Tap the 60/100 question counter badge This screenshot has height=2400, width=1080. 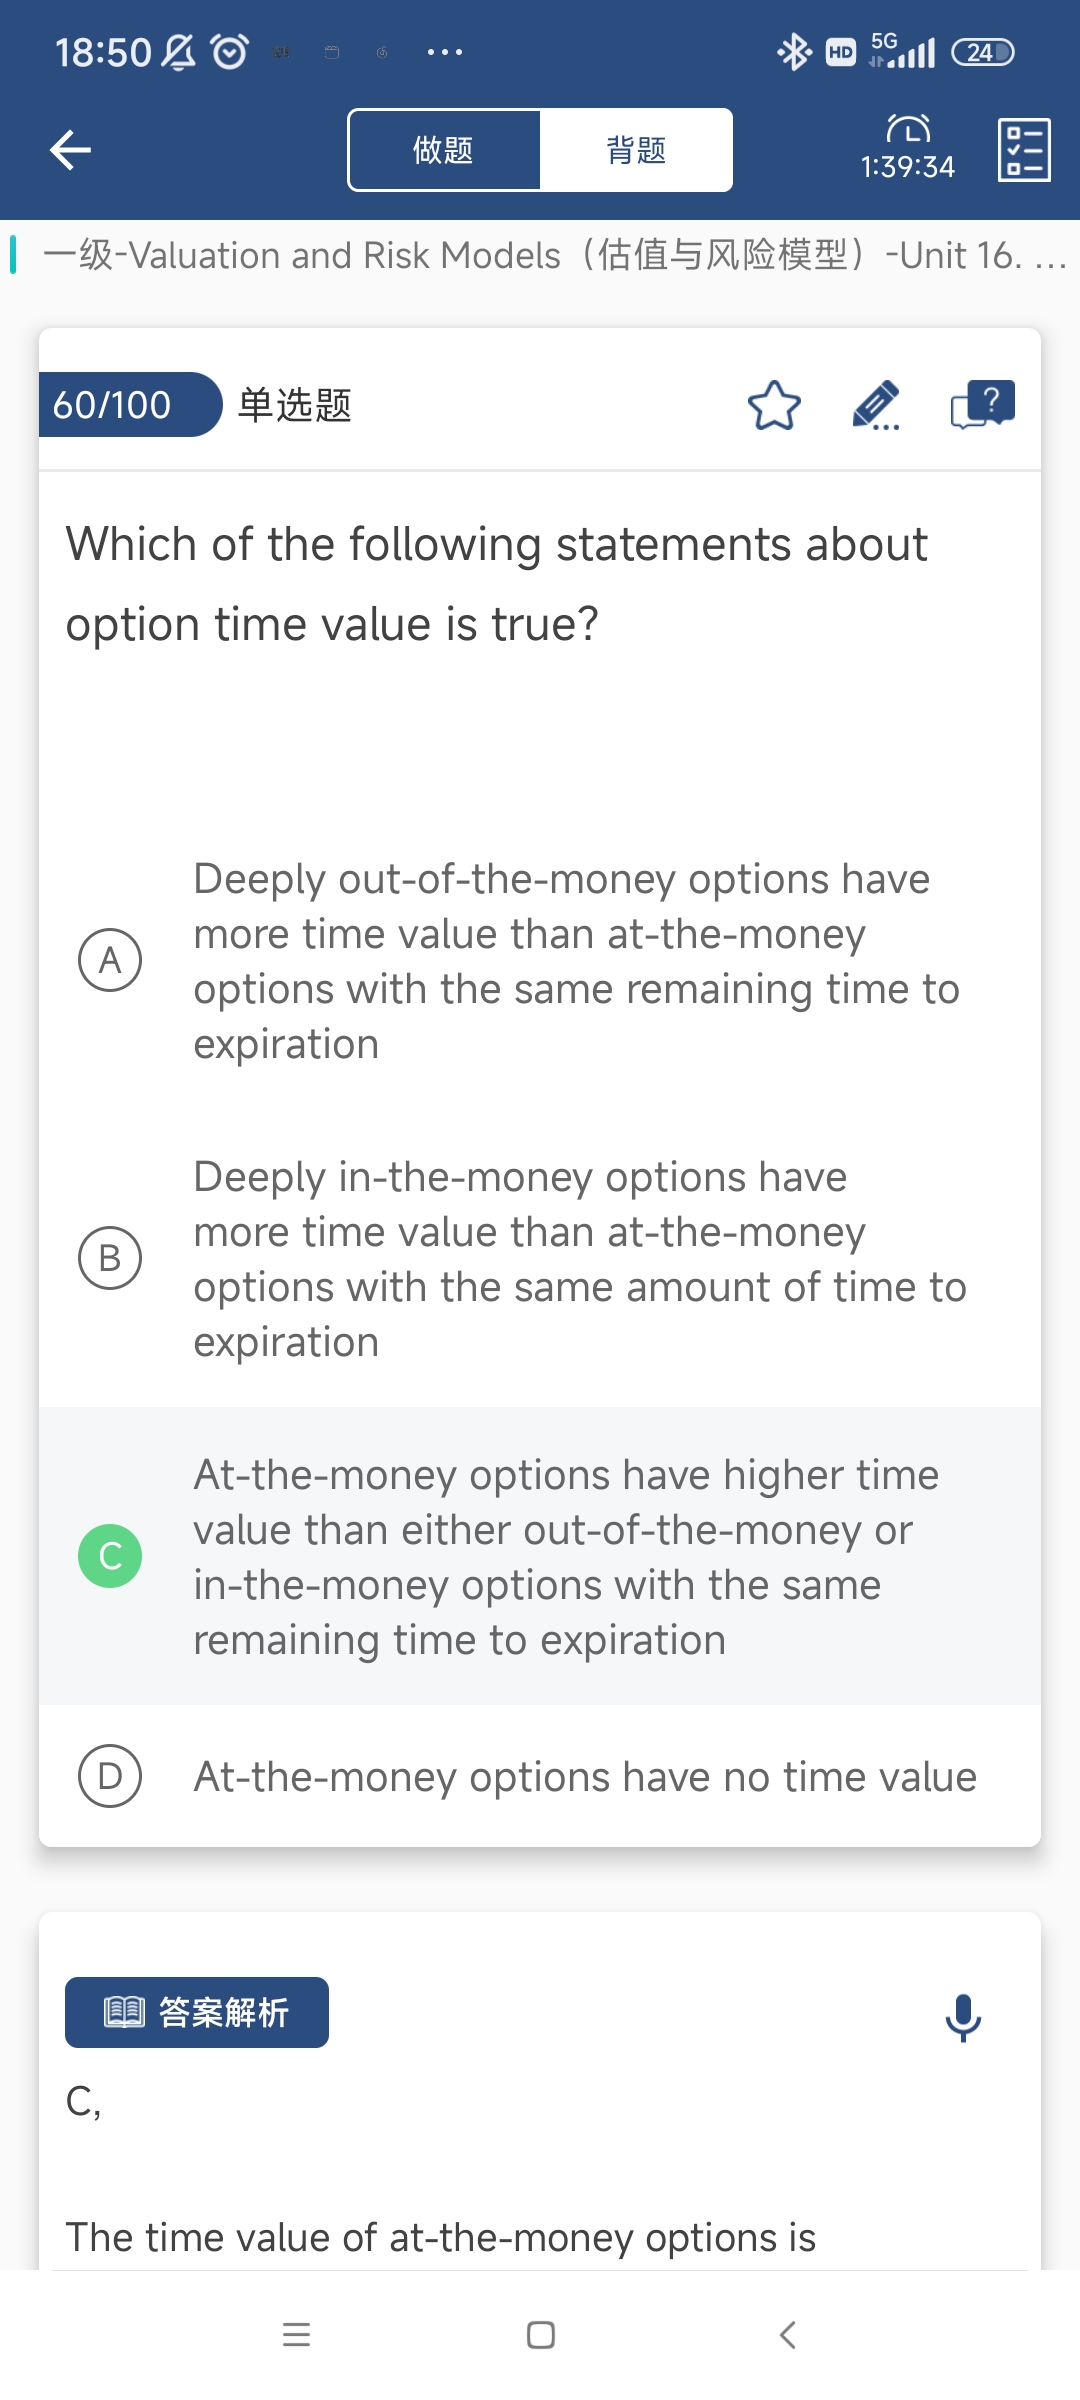120,405
